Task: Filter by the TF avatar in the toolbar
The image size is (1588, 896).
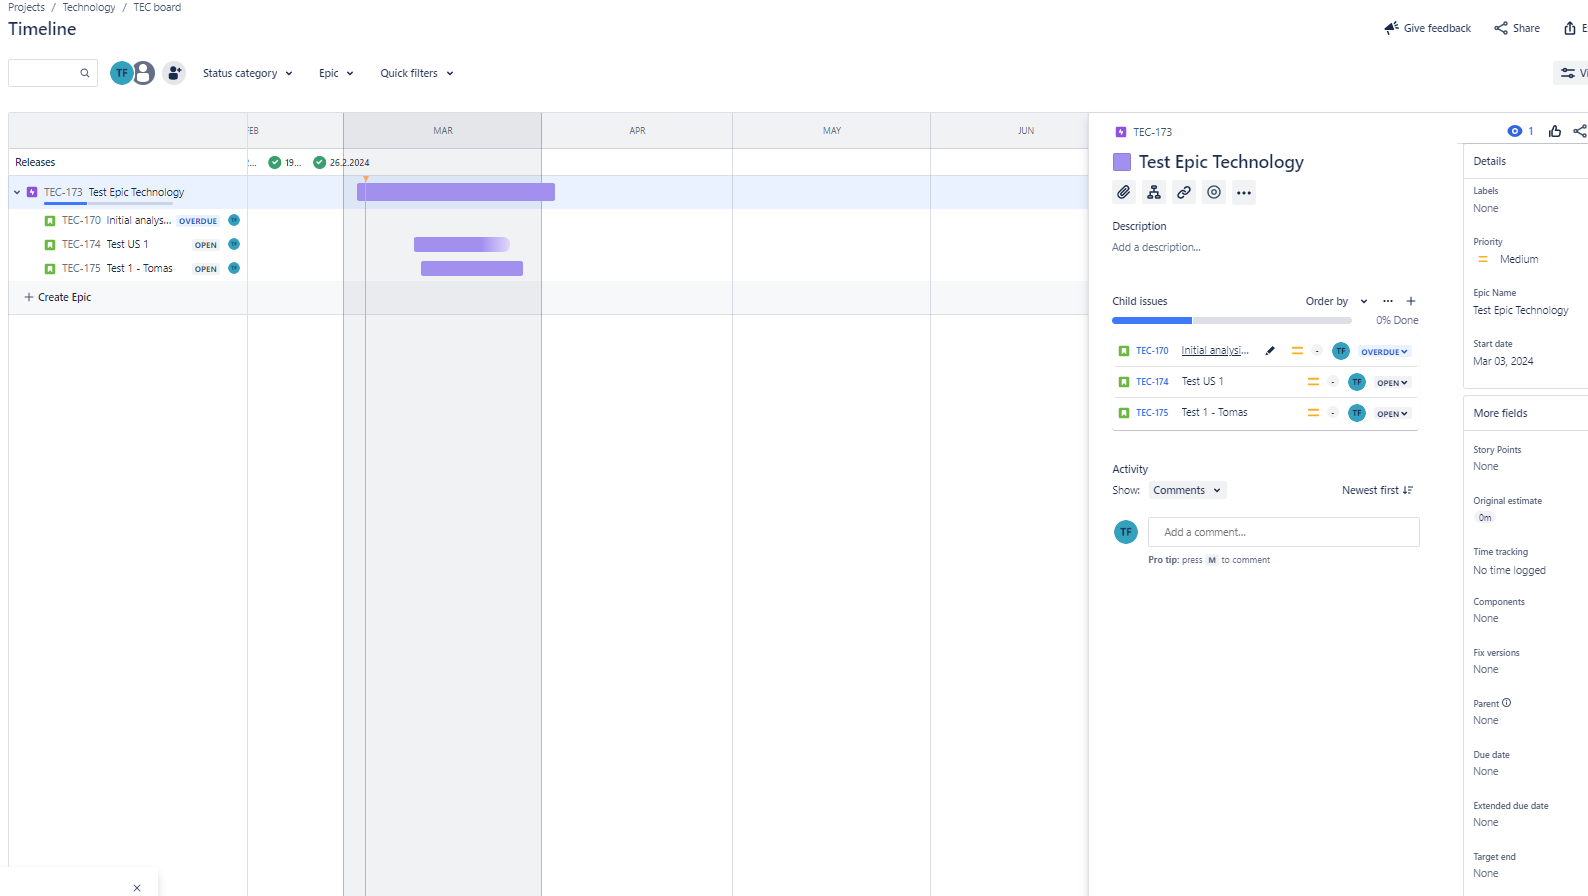Action: (x=121, y=73)
